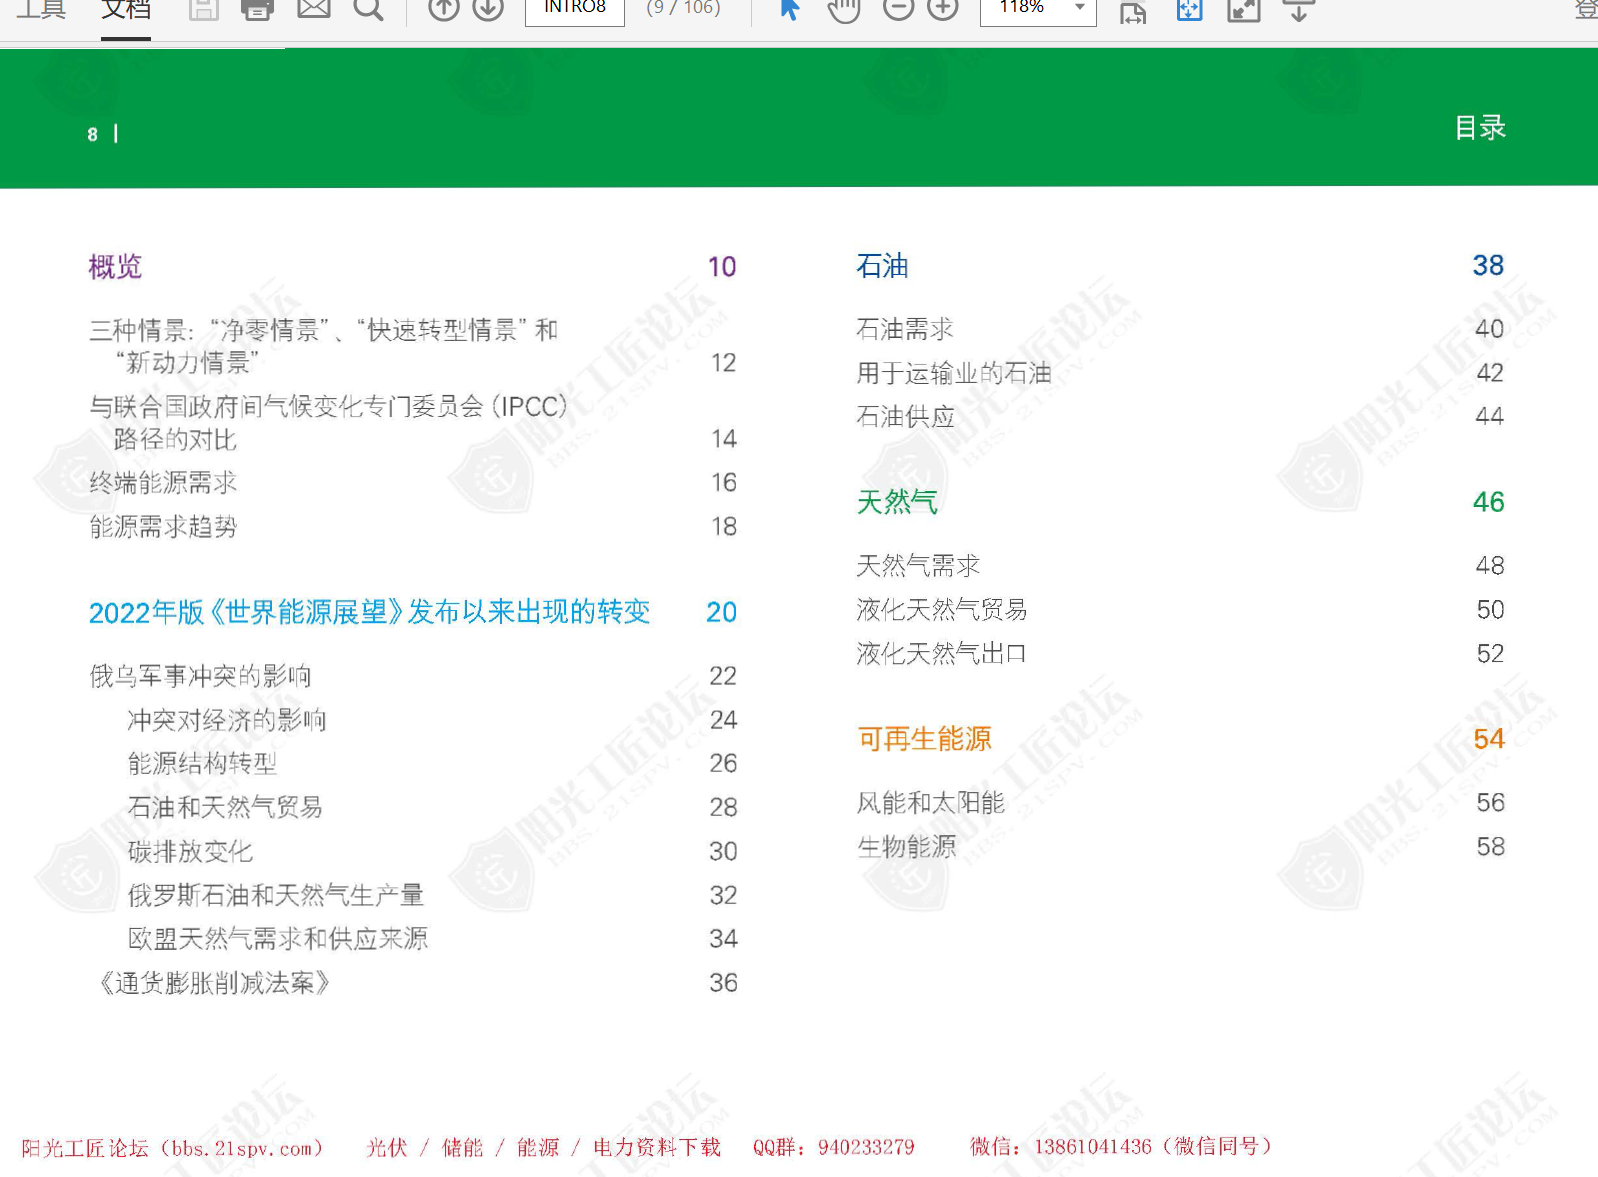Click the 碳排放变化 entry
Viewport: 1598px width, 1177px height.
click(190, 852)
